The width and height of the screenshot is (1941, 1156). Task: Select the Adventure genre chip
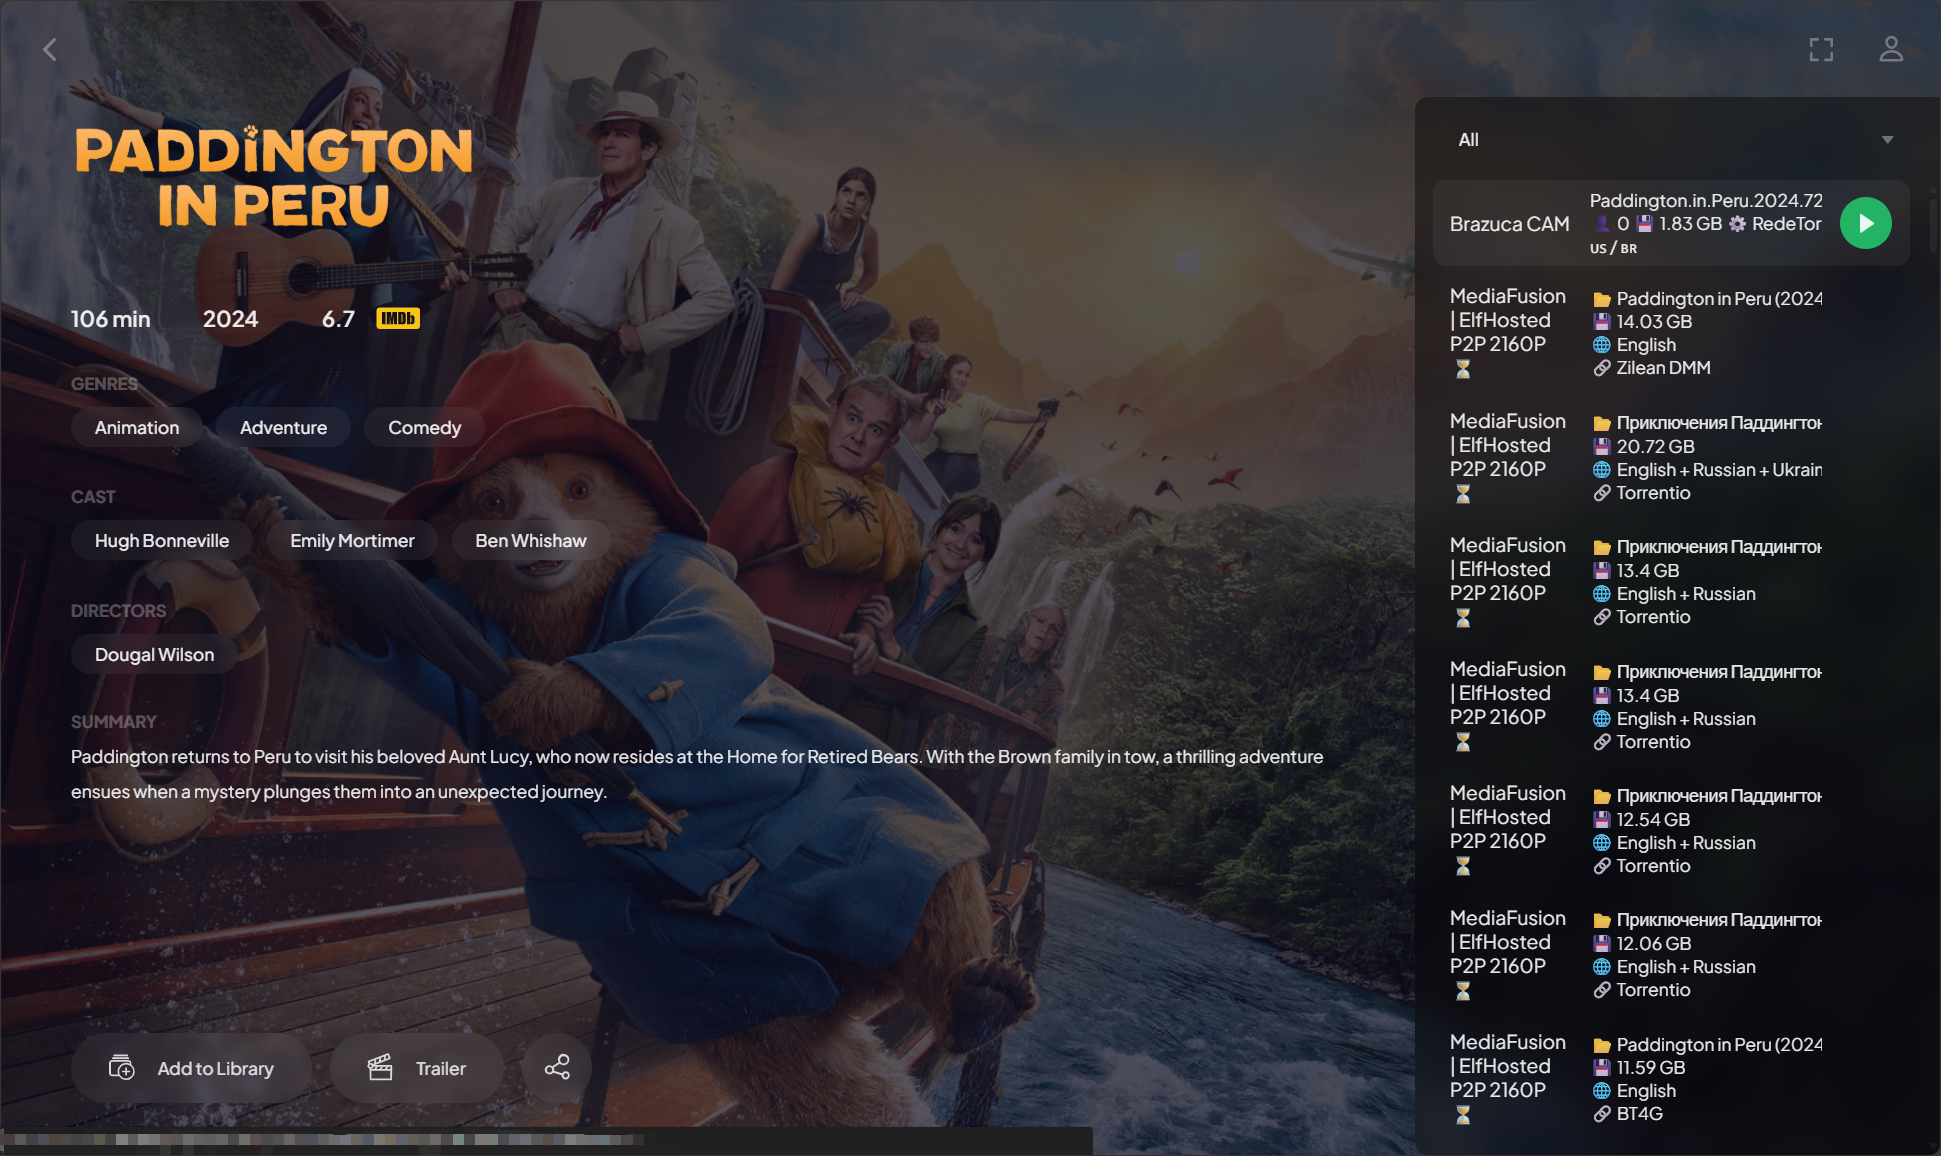pos(283,427)
